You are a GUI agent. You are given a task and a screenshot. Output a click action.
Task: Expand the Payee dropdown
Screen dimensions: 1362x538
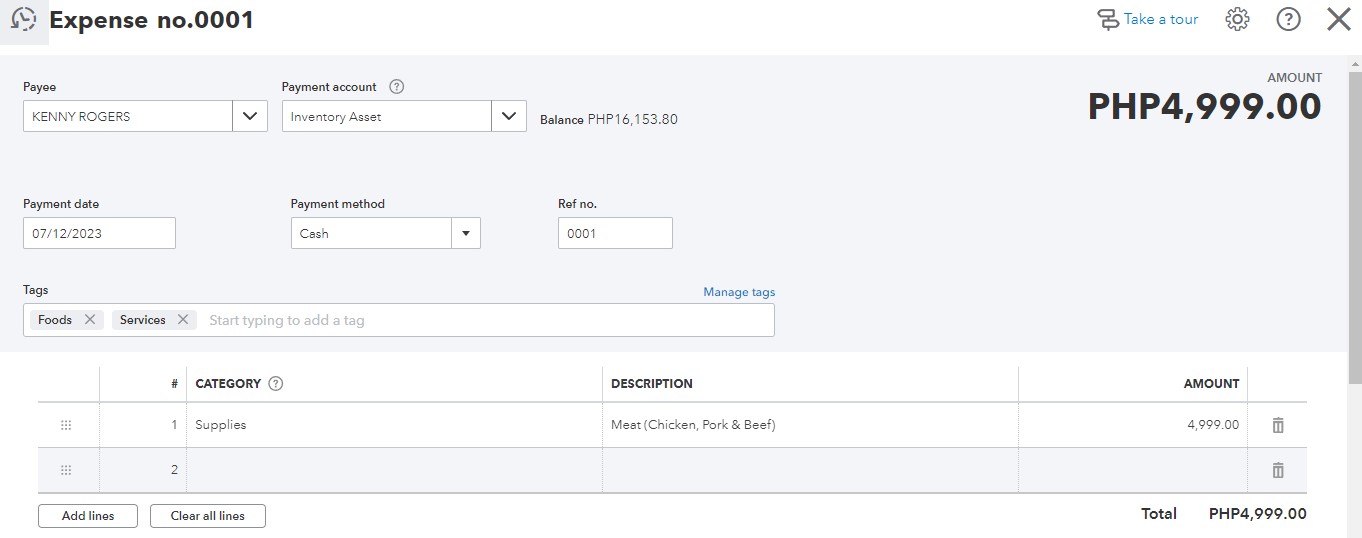[250, 117]
